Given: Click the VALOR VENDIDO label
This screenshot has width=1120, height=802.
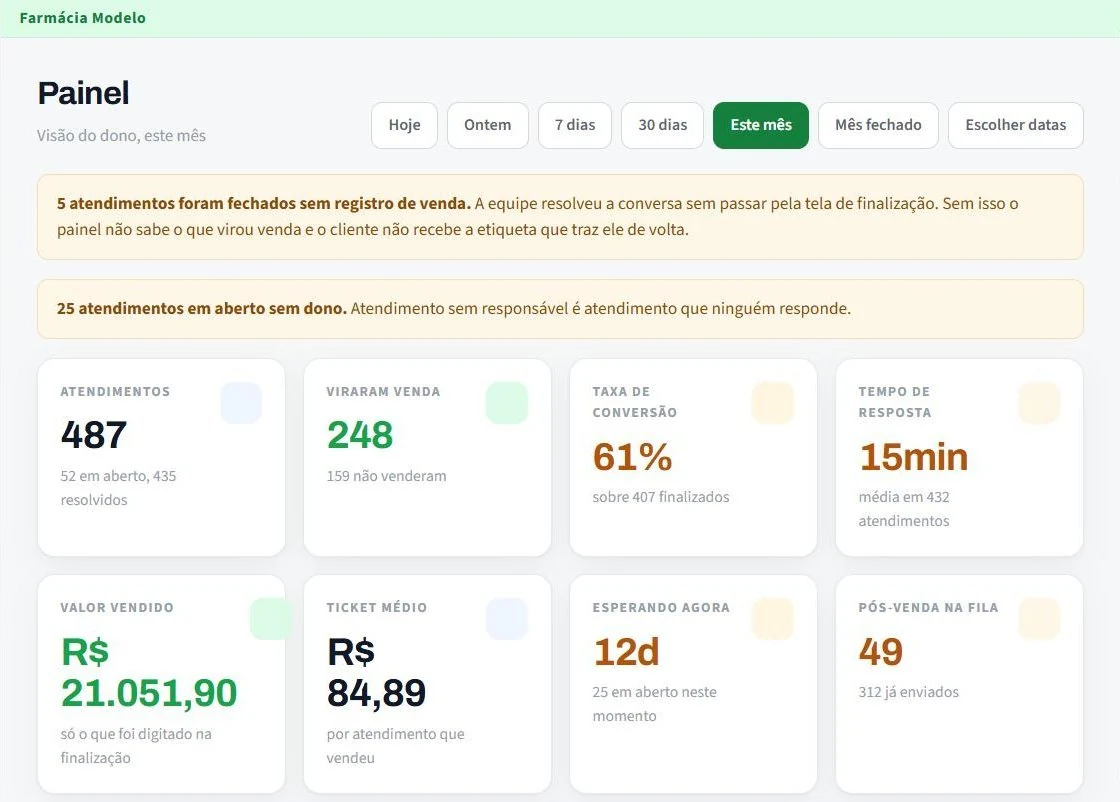Looking at the screenshot, I should 117,608.
